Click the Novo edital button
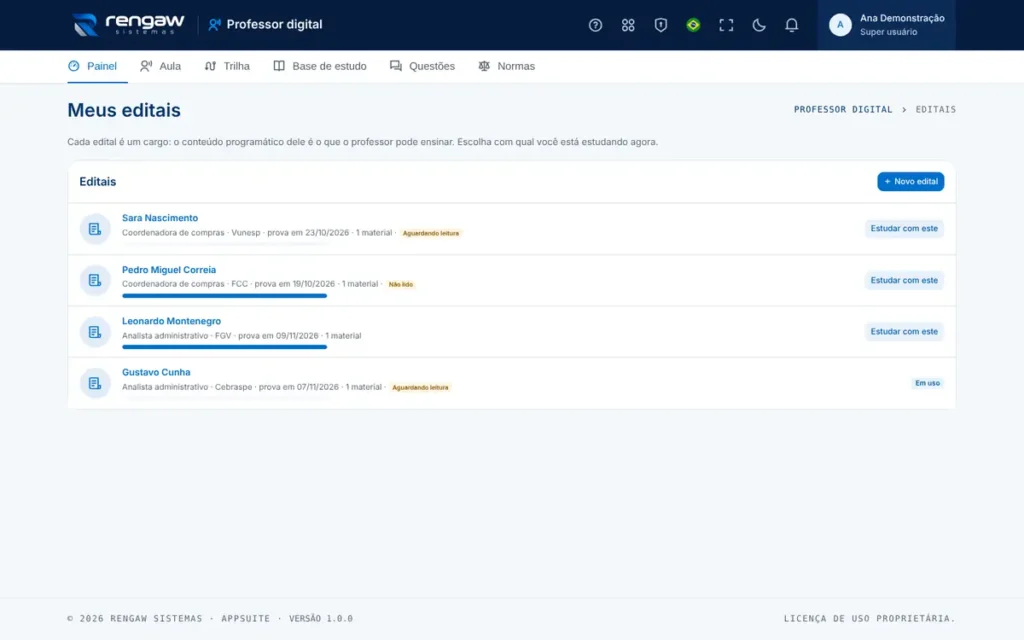Image resolution: width=1024 pixels, height=640 pixels. click(910, 182)
